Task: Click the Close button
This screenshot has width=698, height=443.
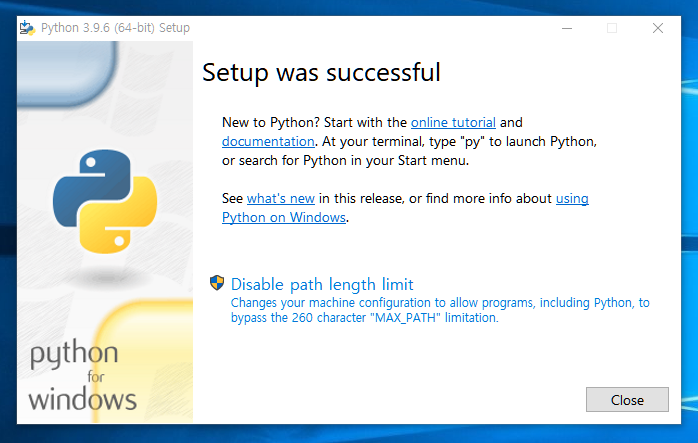Action: (627, 399)
